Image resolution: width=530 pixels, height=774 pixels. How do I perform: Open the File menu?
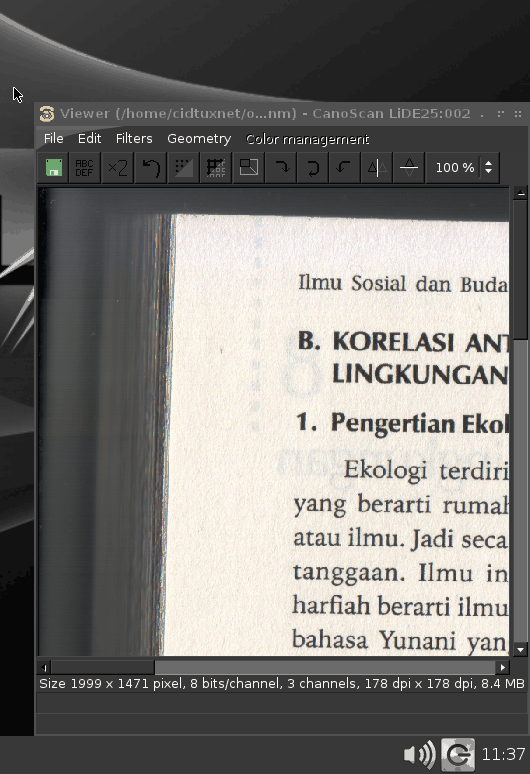click(53, 139)
